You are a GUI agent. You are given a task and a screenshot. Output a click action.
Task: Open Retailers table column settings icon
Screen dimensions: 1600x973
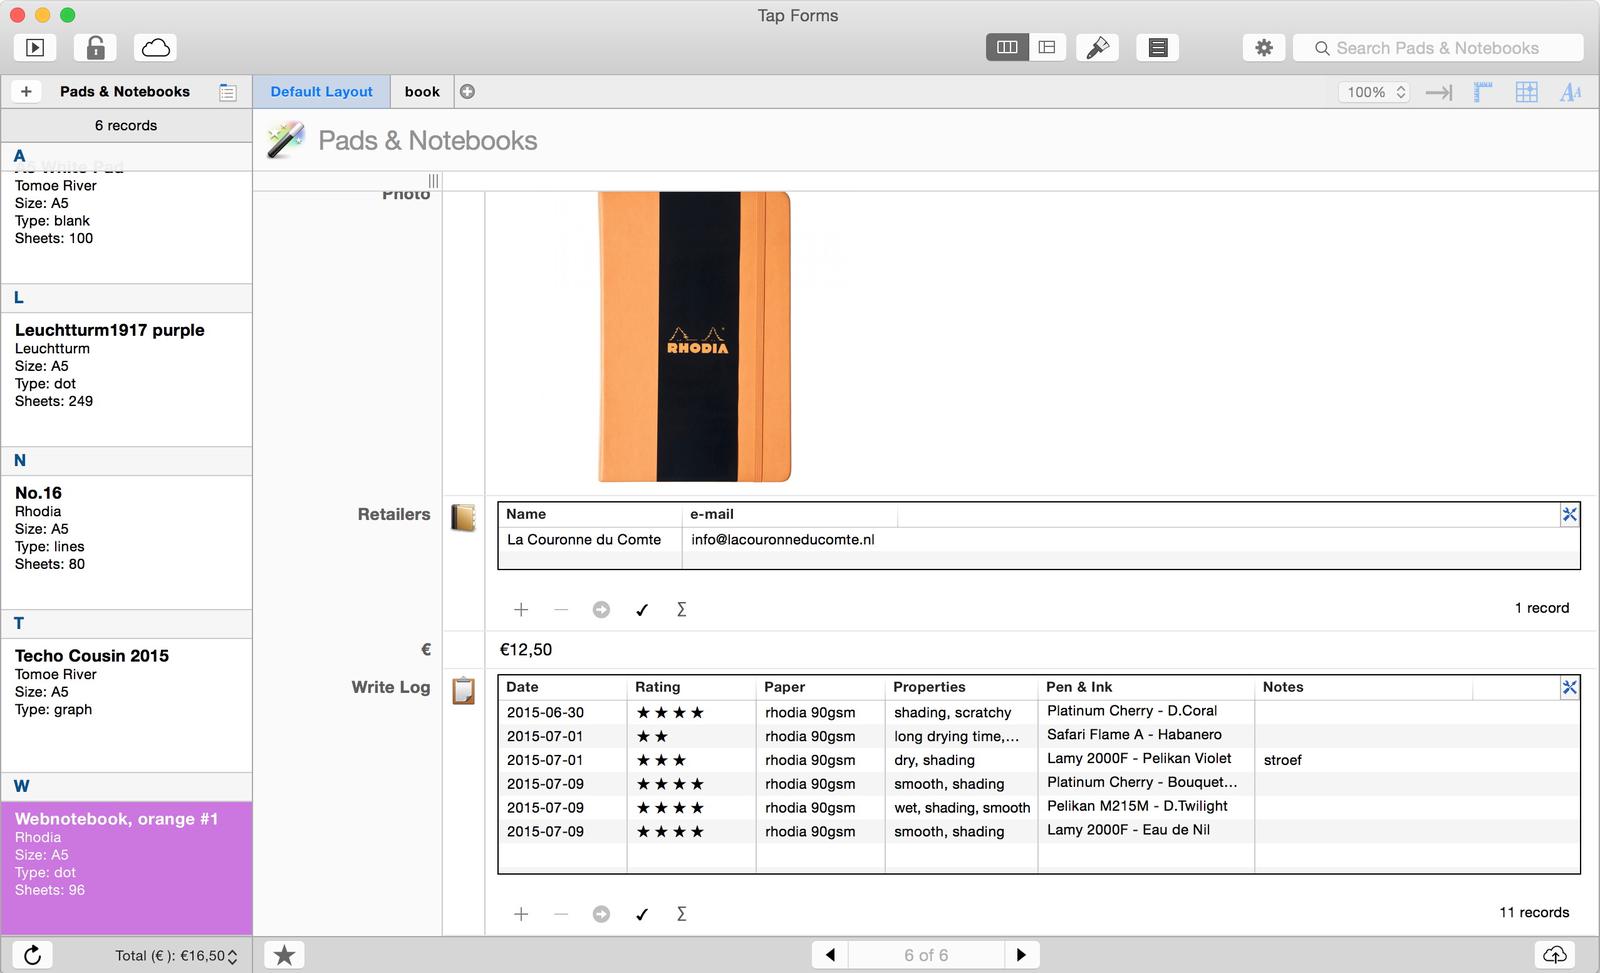coord(1569,514)
